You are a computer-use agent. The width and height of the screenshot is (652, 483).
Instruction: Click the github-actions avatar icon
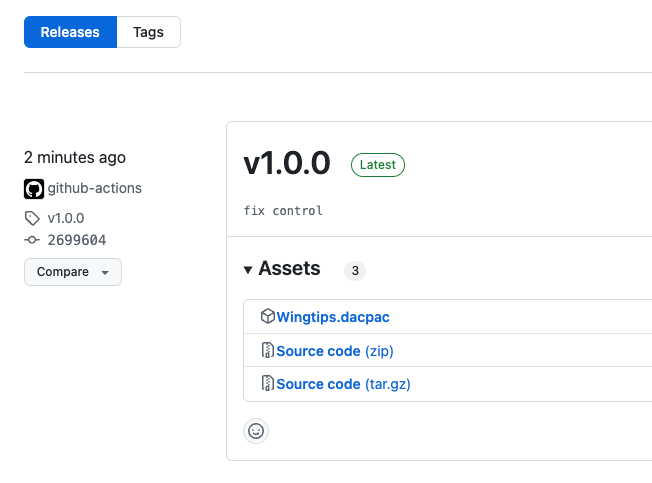(x=34, y=189)
